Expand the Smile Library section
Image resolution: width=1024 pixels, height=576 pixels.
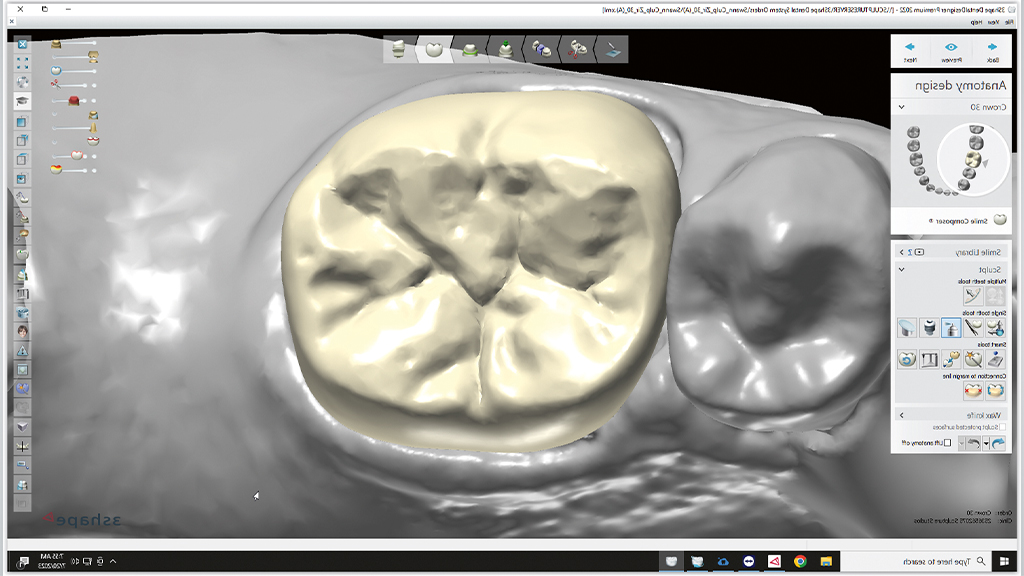pos(901,252)
